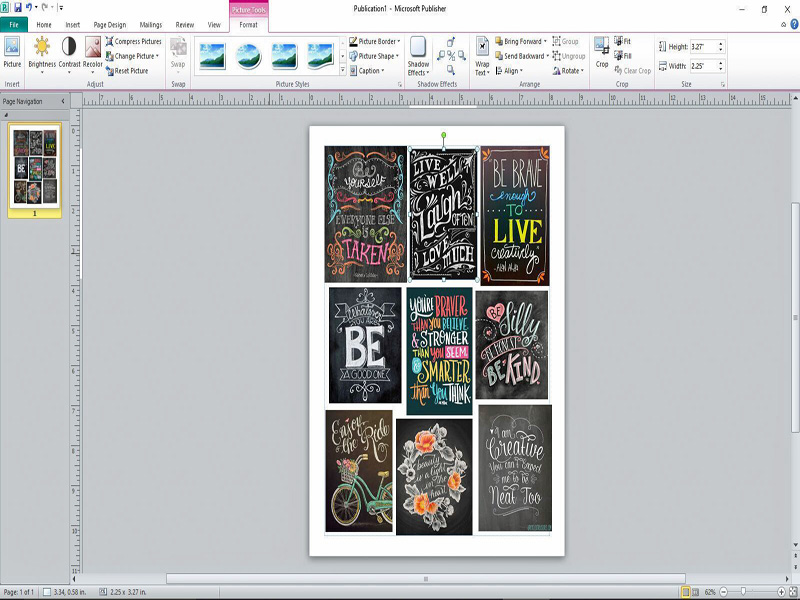Collapse the Page Navigation pane
This screenshot has width=800, height=600.
pyautogui.click(x=63, y=101)
